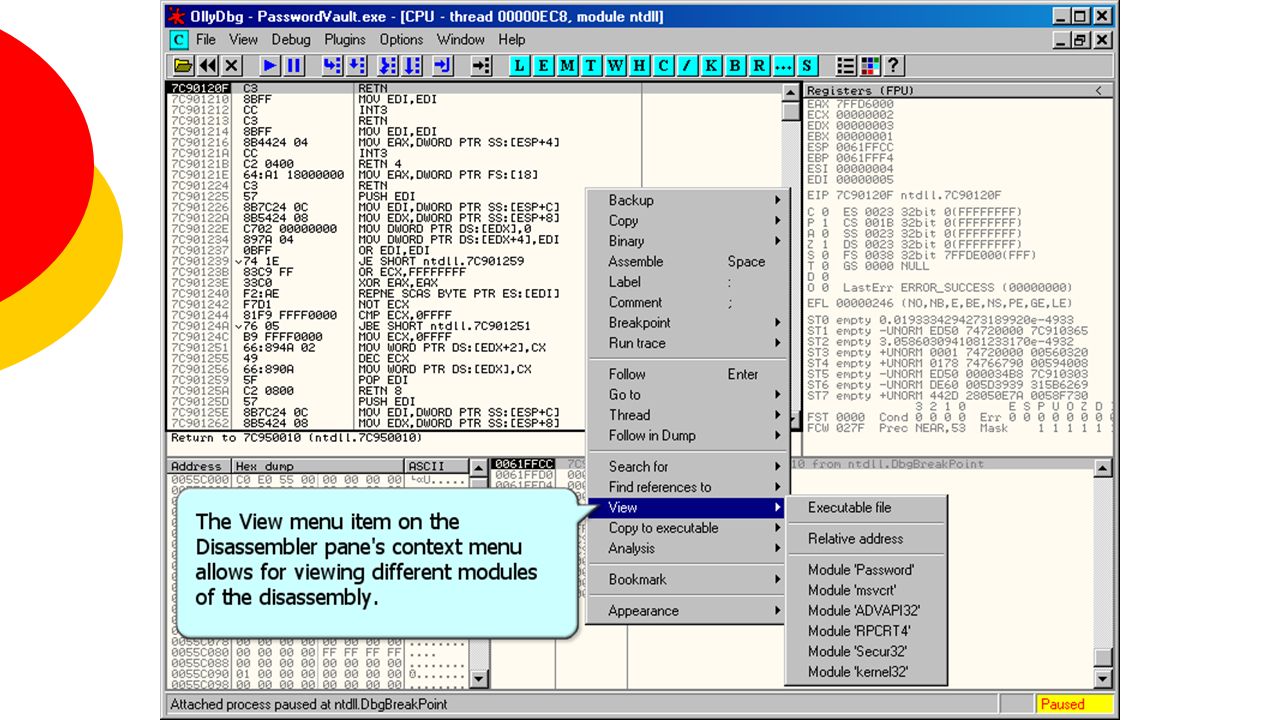Click the Restart program rewind icon

tap(208, 66)
